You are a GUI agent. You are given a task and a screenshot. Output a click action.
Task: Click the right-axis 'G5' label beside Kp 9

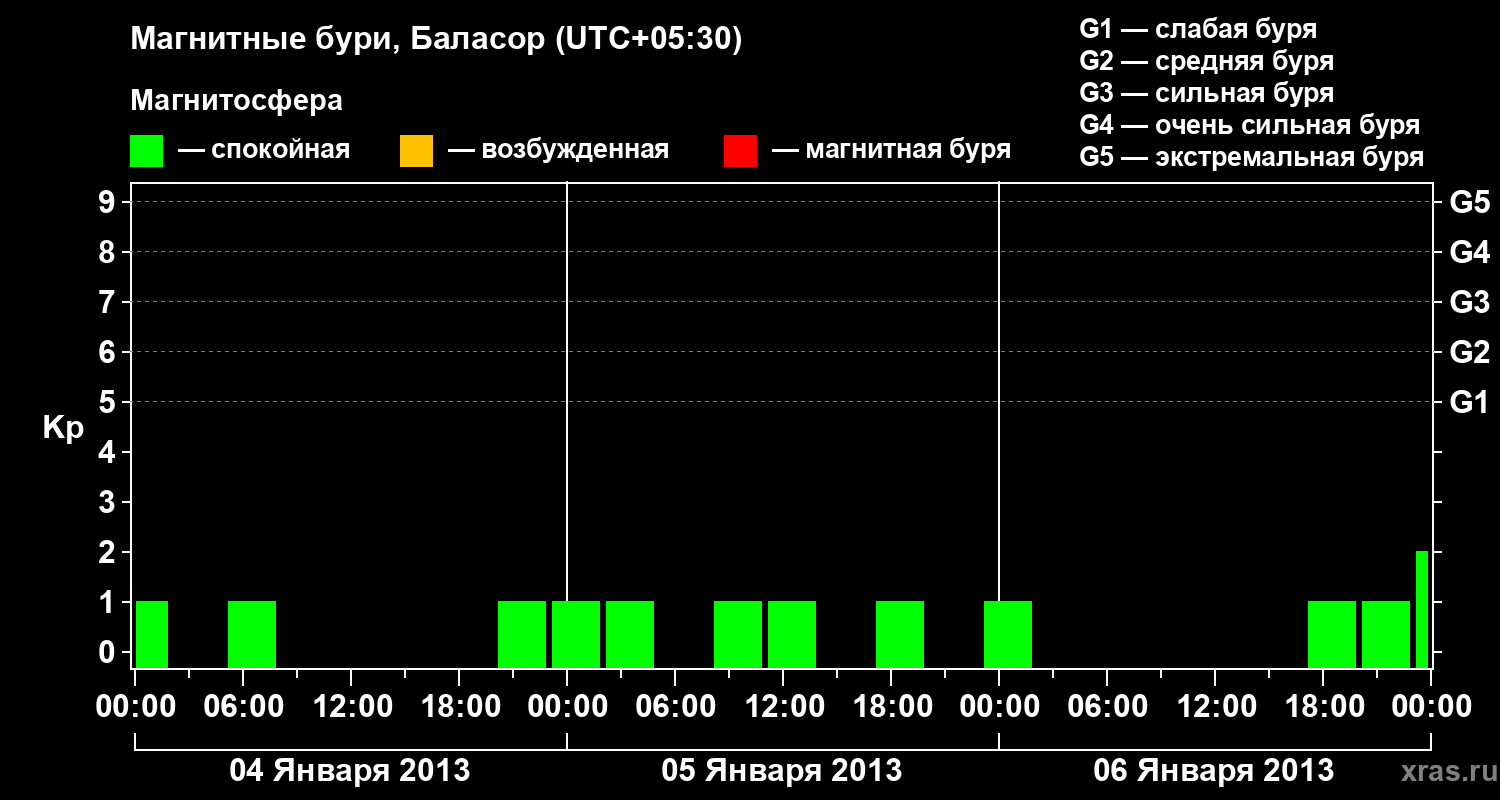(x=1469, y=203)
